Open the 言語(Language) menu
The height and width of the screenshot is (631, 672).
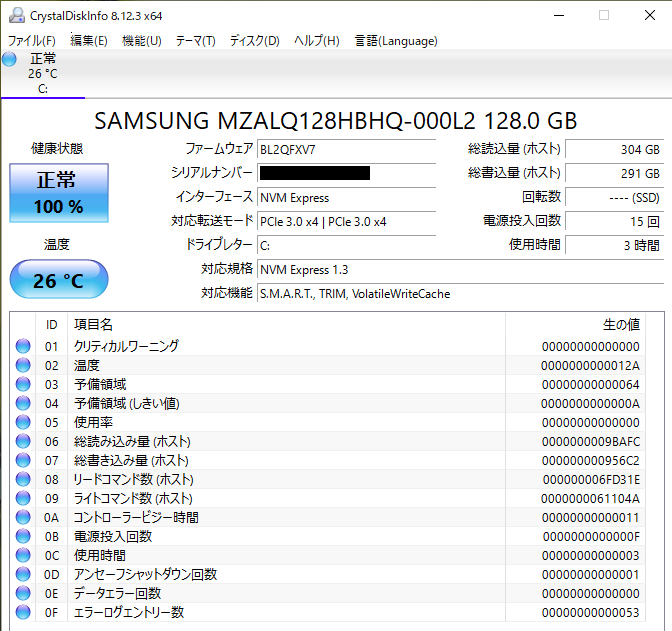pos(396,41)
